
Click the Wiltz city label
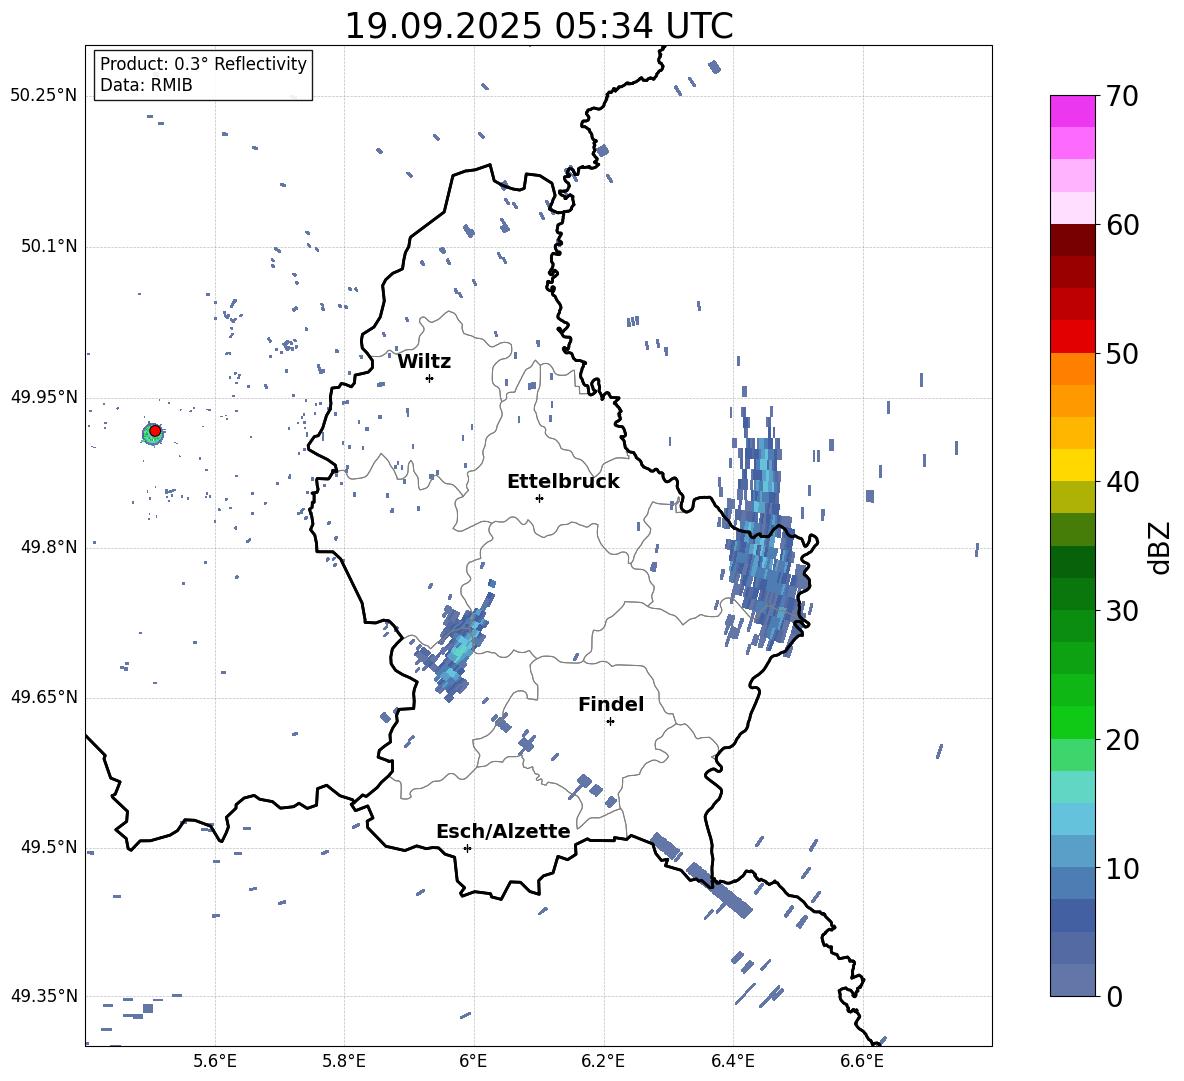click(424, 362)
